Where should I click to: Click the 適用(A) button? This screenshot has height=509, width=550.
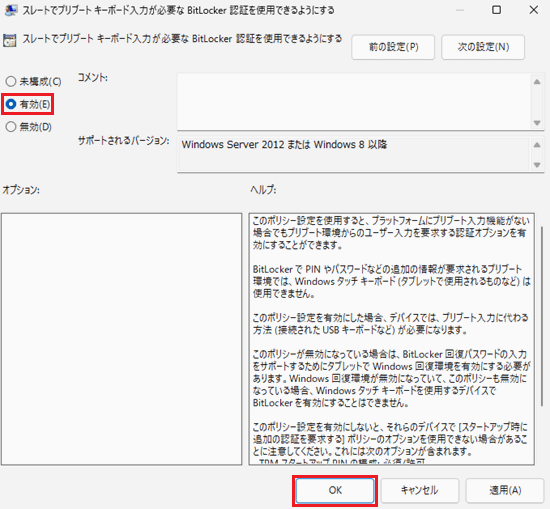pyautogui.click(x=505, y=490)
